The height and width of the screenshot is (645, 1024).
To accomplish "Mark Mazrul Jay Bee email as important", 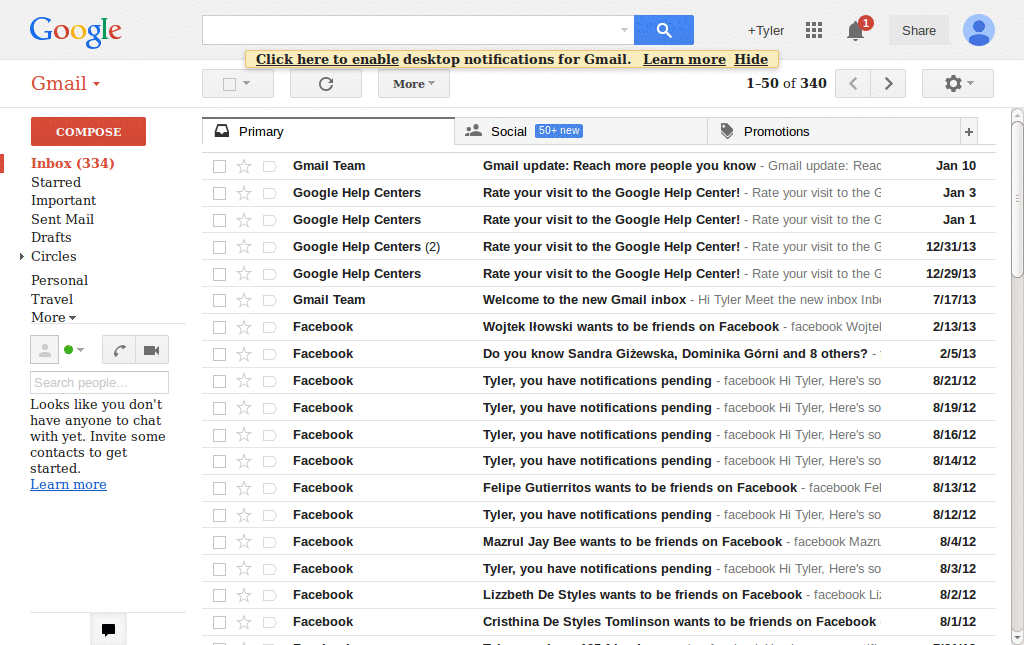I will click(x=270, y=543).
